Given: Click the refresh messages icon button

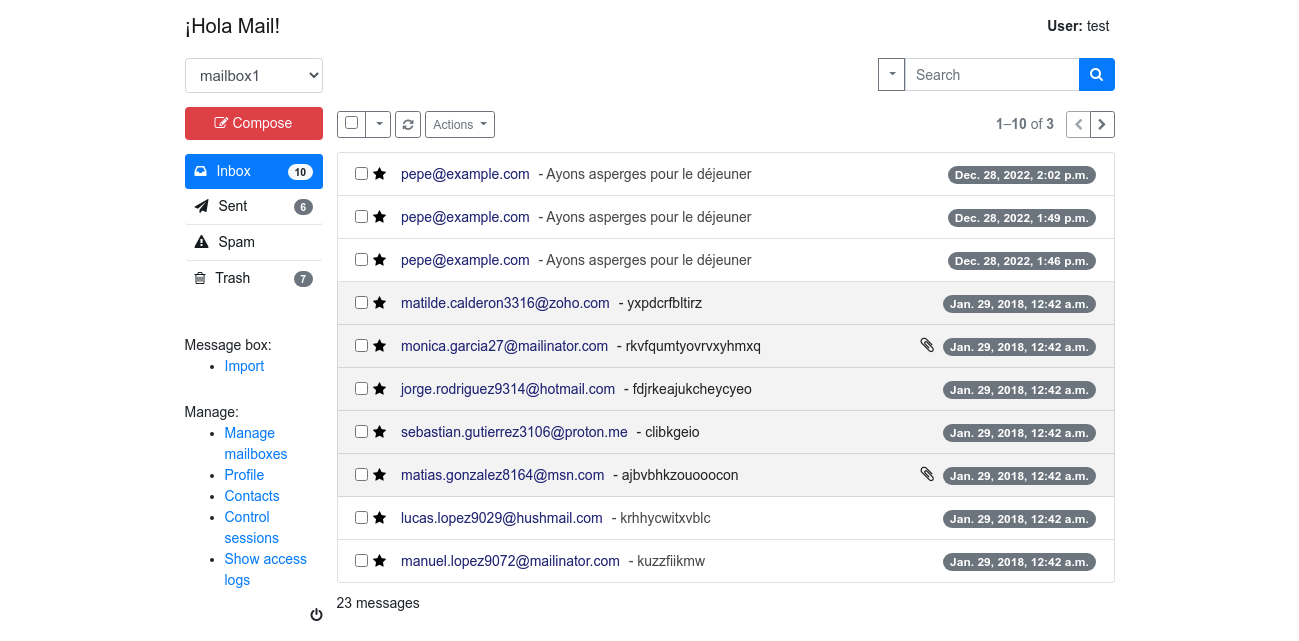Looking at the screenshot, I should [407, 124].
